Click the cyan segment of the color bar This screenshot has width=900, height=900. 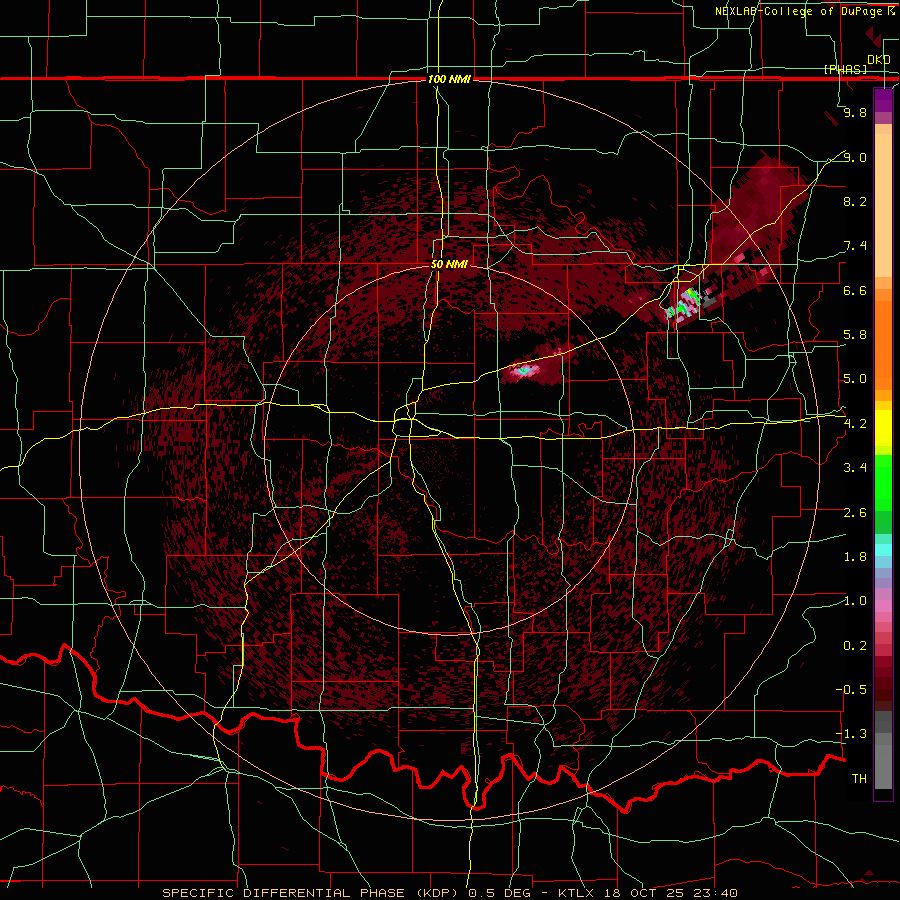point(883,550)
